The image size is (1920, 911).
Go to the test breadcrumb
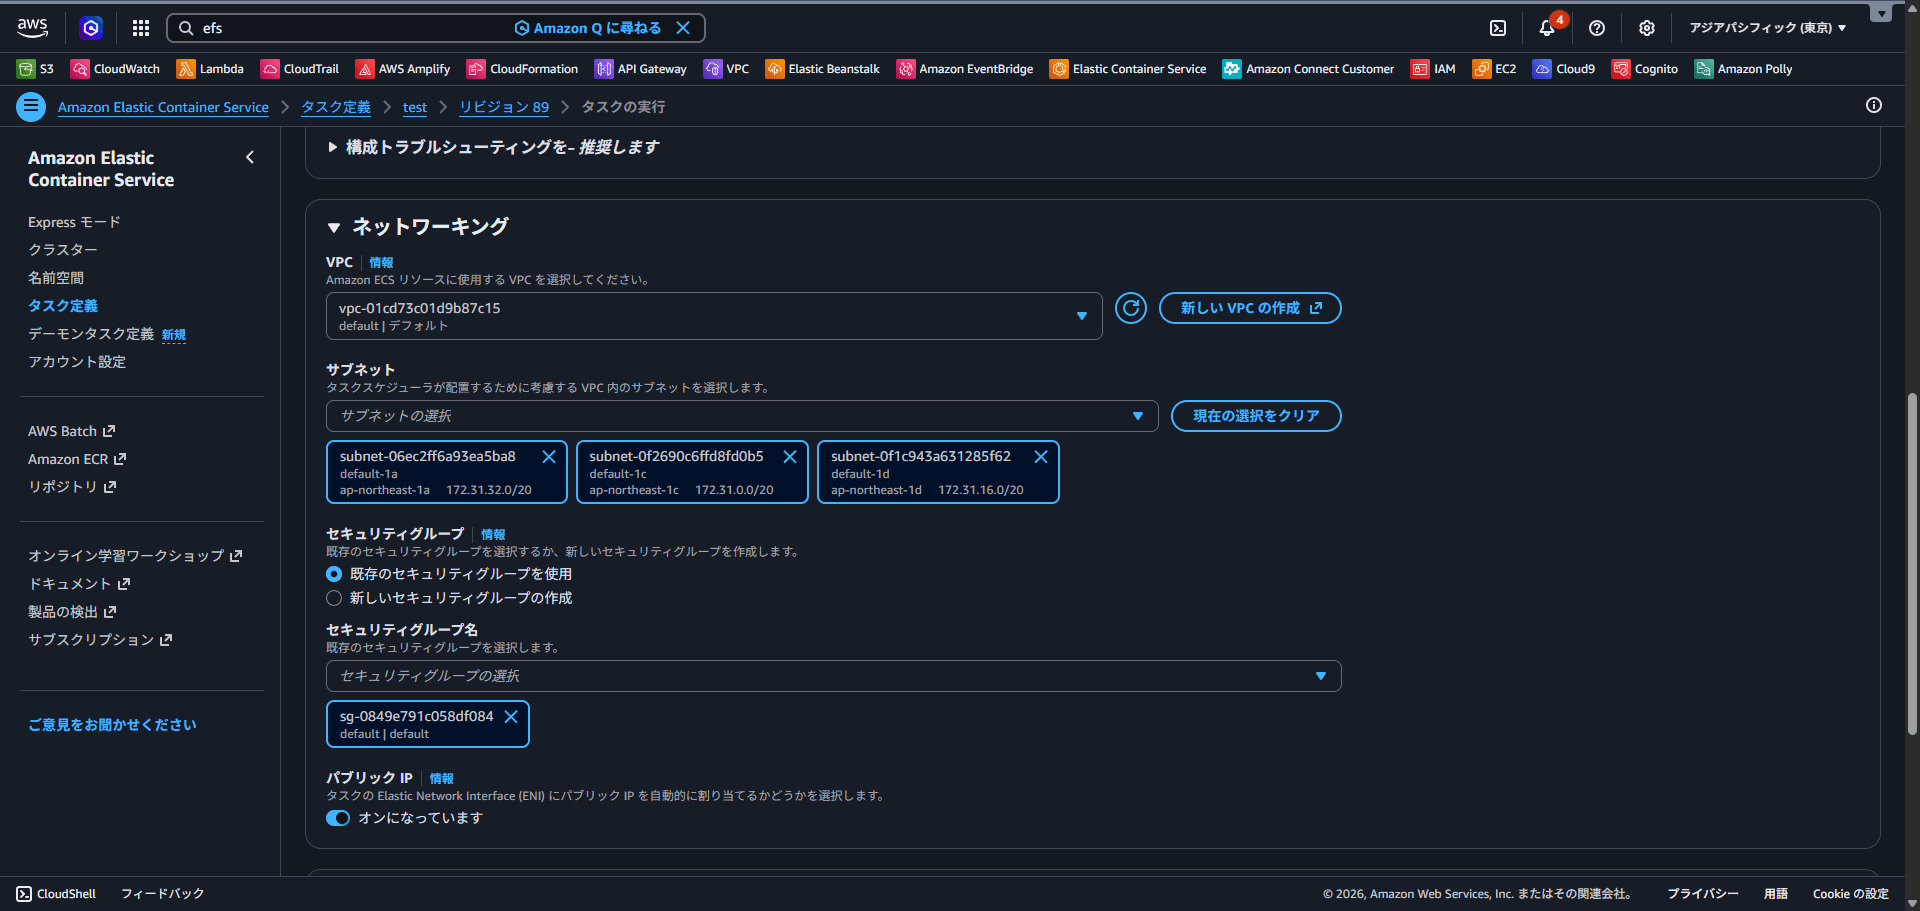point(415,107)
